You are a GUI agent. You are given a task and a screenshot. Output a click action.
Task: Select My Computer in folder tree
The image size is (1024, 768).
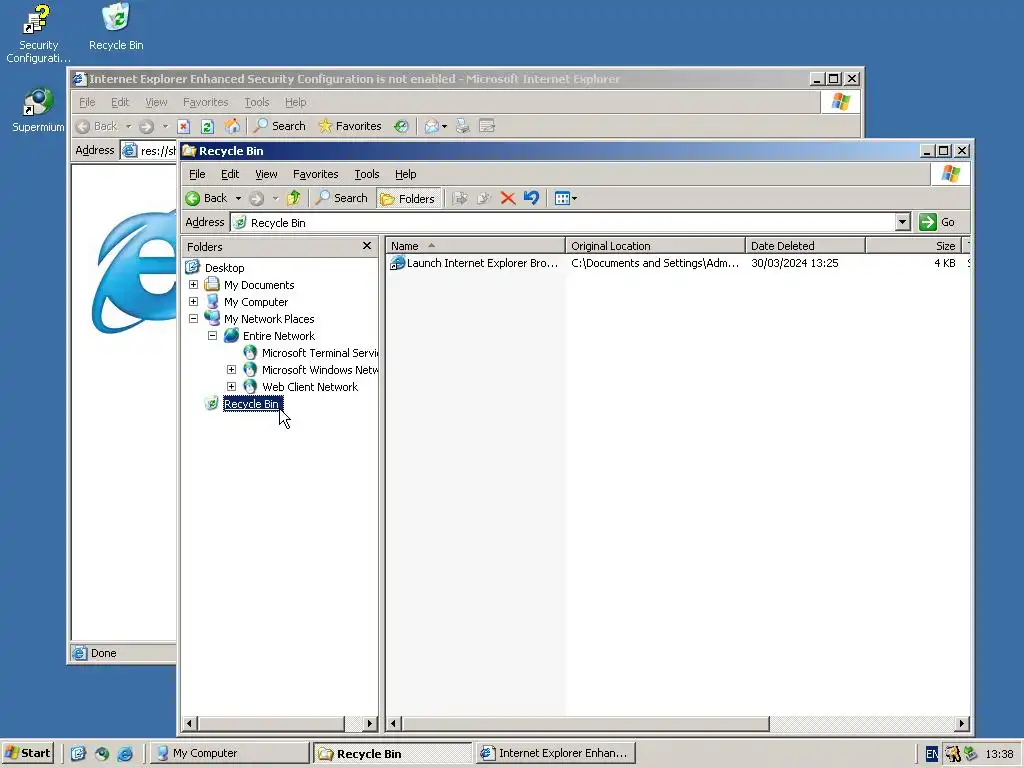click(255, 302)
